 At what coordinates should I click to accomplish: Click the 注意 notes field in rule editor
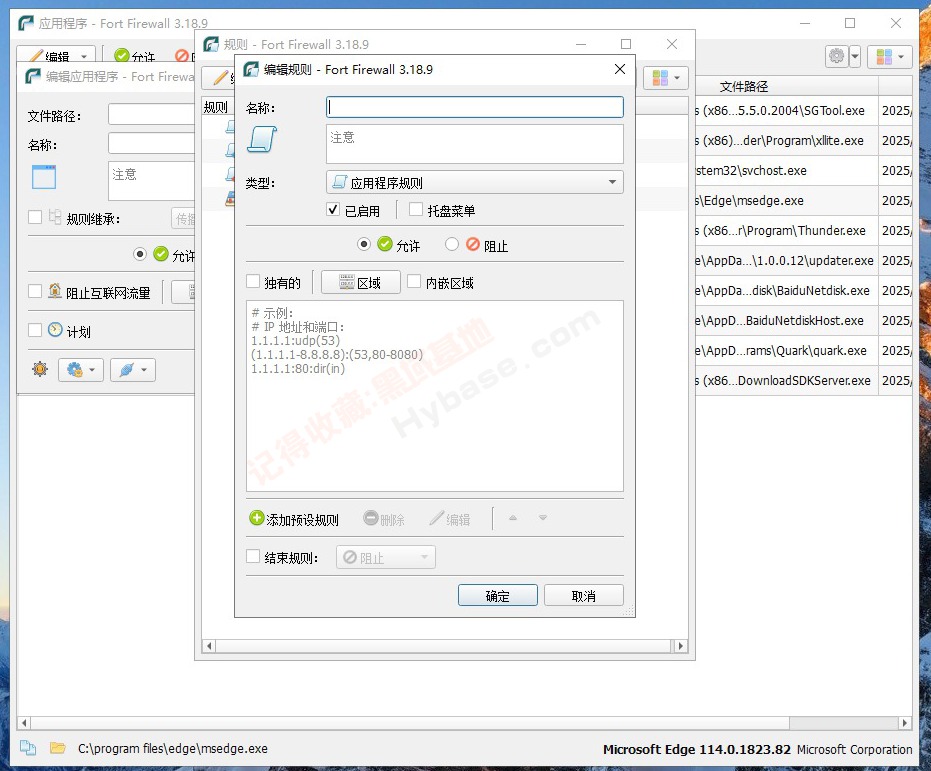point(474,144)
